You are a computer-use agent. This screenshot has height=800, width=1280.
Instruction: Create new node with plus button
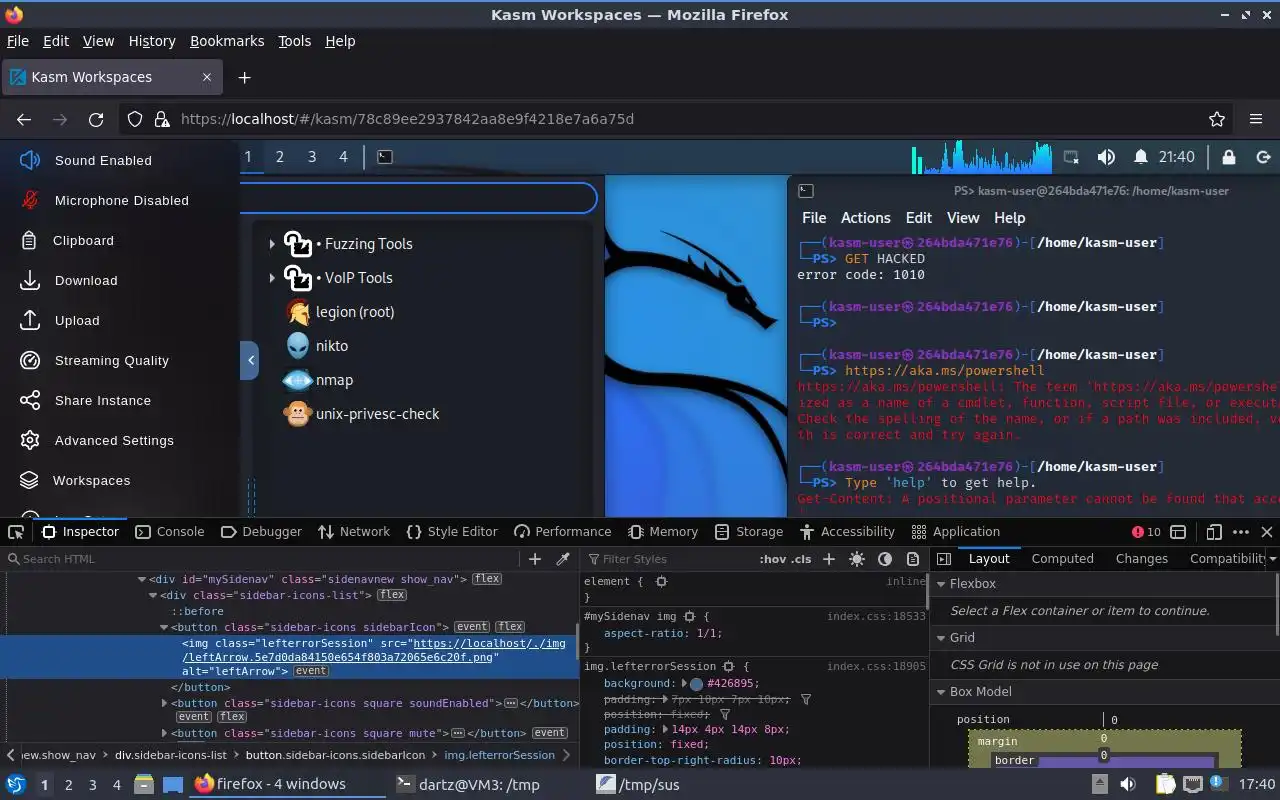(x=535, y=559)
